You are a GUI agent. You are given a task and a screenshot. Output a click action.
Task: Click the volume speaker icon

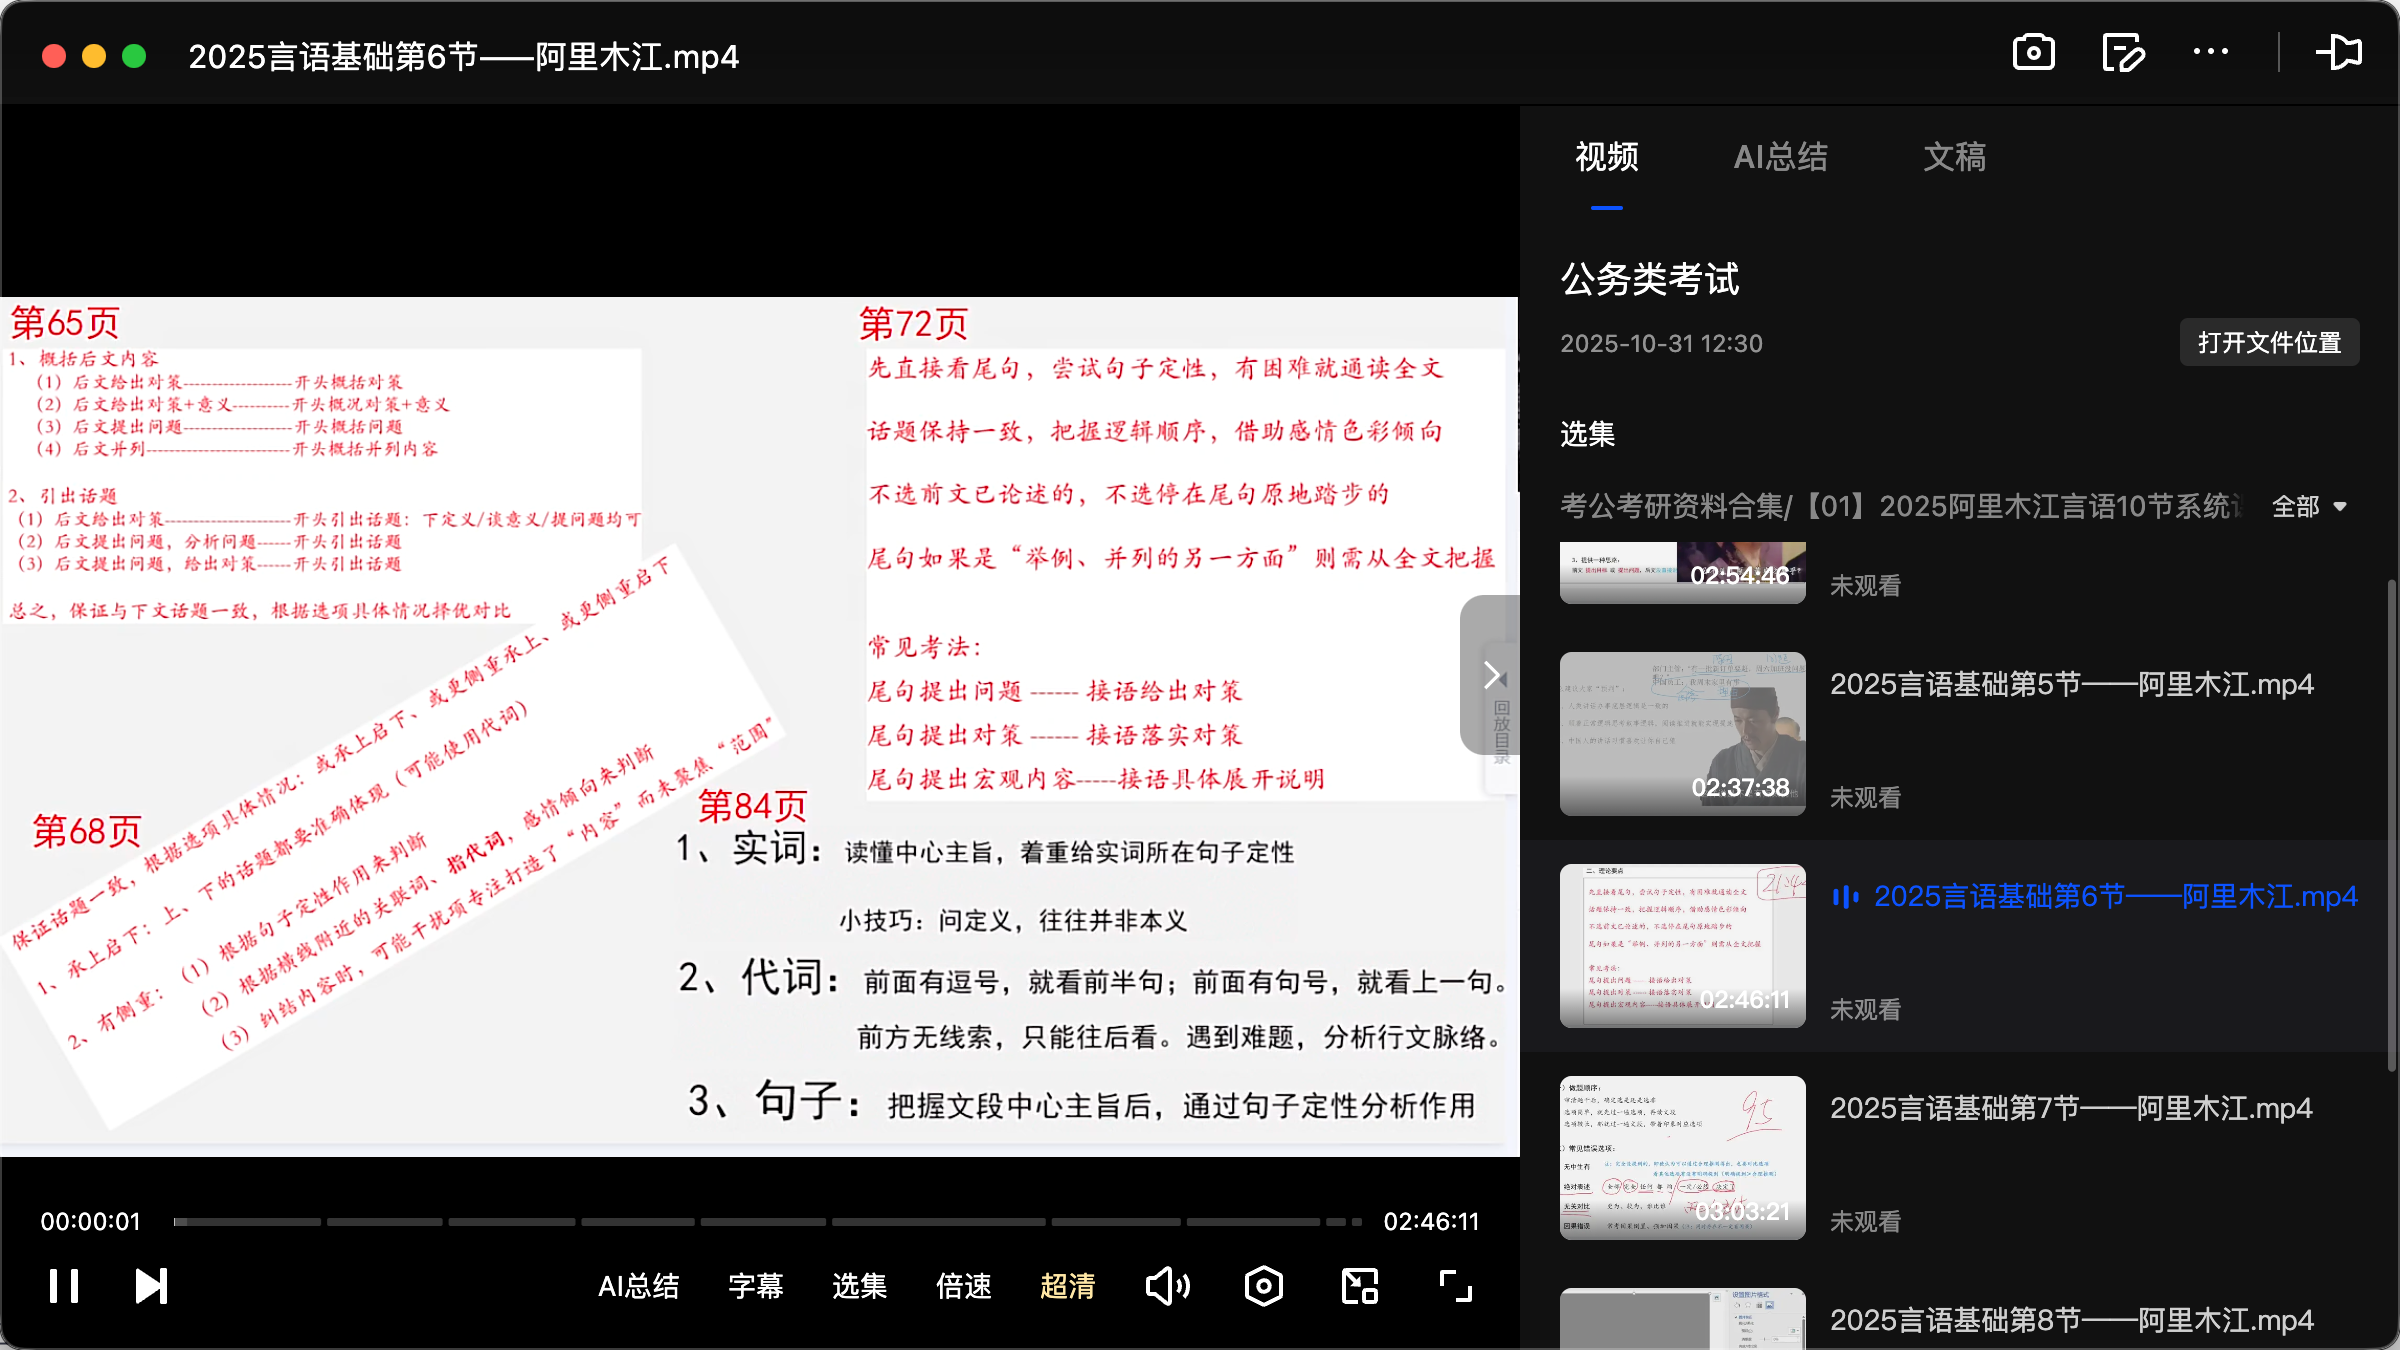[1168, 1285]
